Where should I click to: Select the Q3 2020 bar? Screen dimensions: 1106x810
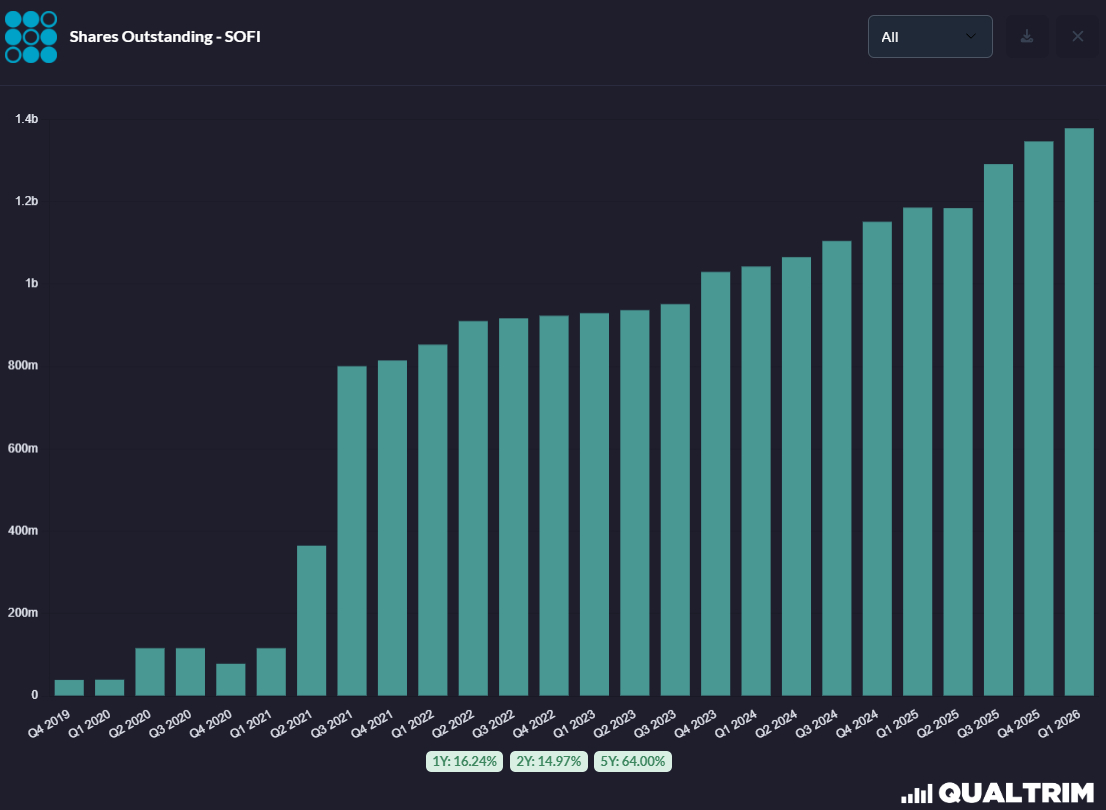[190, 672]
